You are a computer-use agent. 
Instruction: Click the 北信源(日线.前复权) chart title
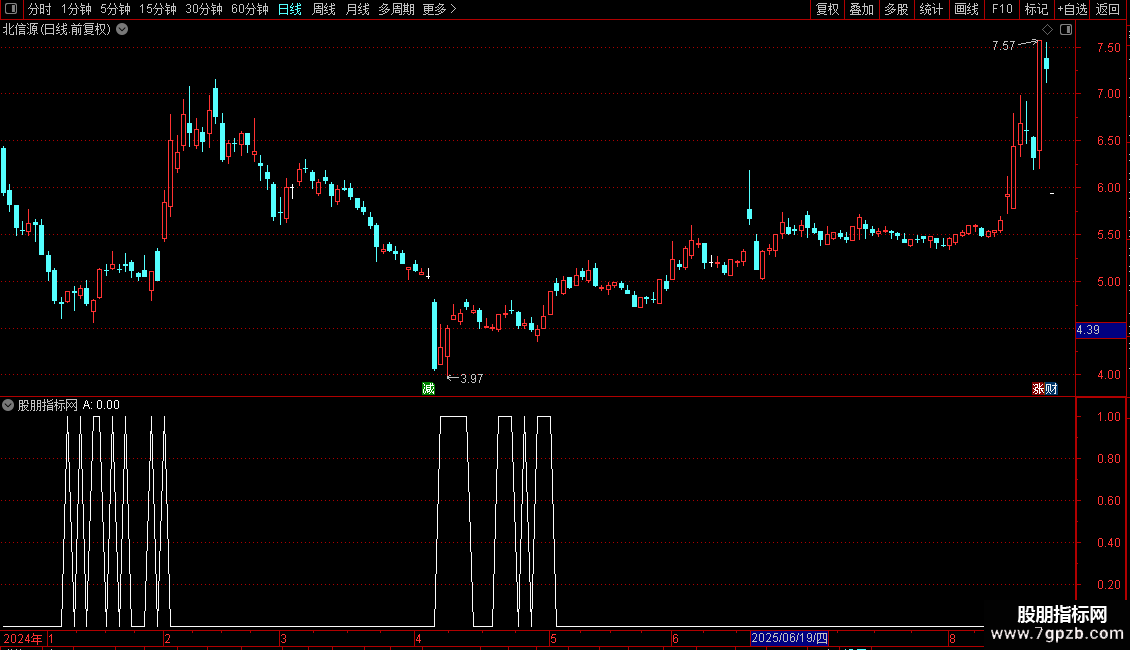point(57,30)
